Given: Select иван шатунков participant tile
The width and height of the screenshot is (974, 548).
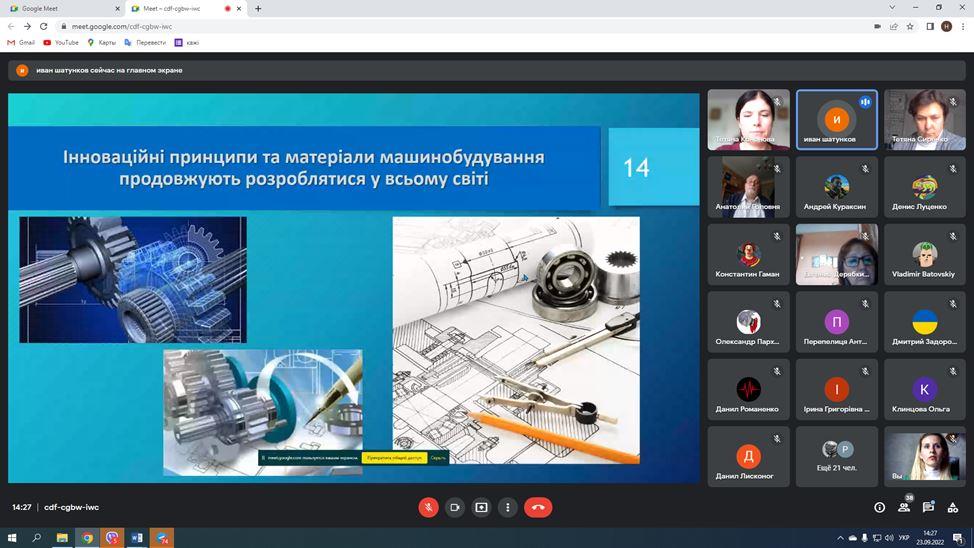Looking at the screenshot, I should [x=837, y=120].
